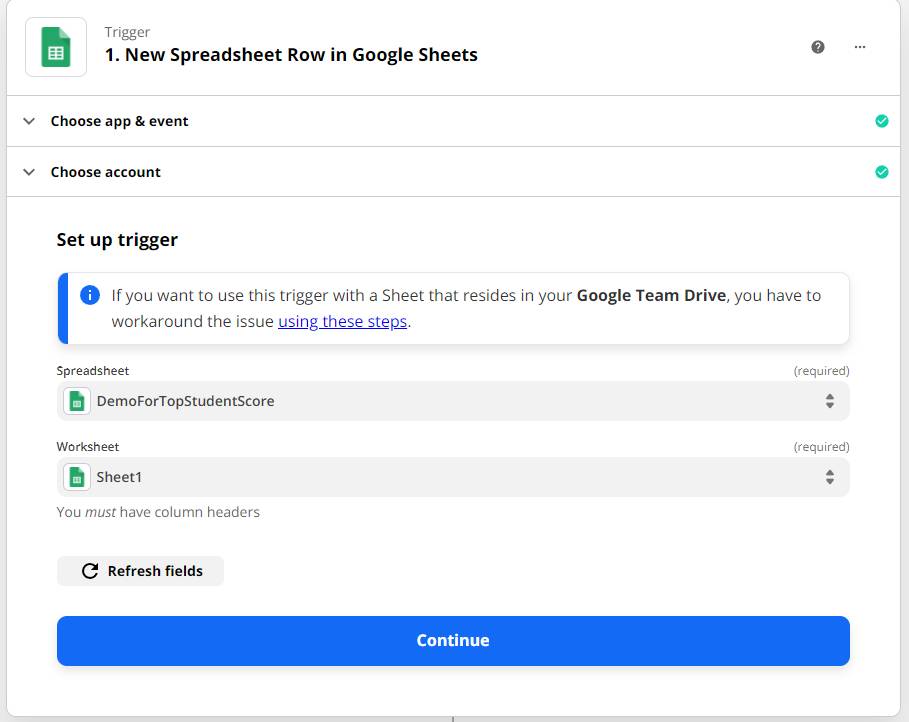Click the 'Worksheet' field label

pyautogui.click(x=88, y=447)
